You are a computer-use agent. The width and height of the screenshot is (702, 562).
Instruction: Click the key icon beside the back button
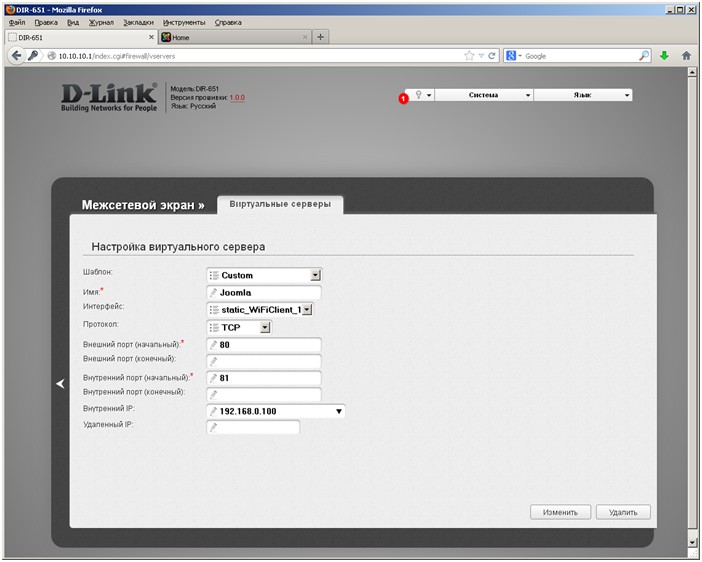(x=33, y=56)
